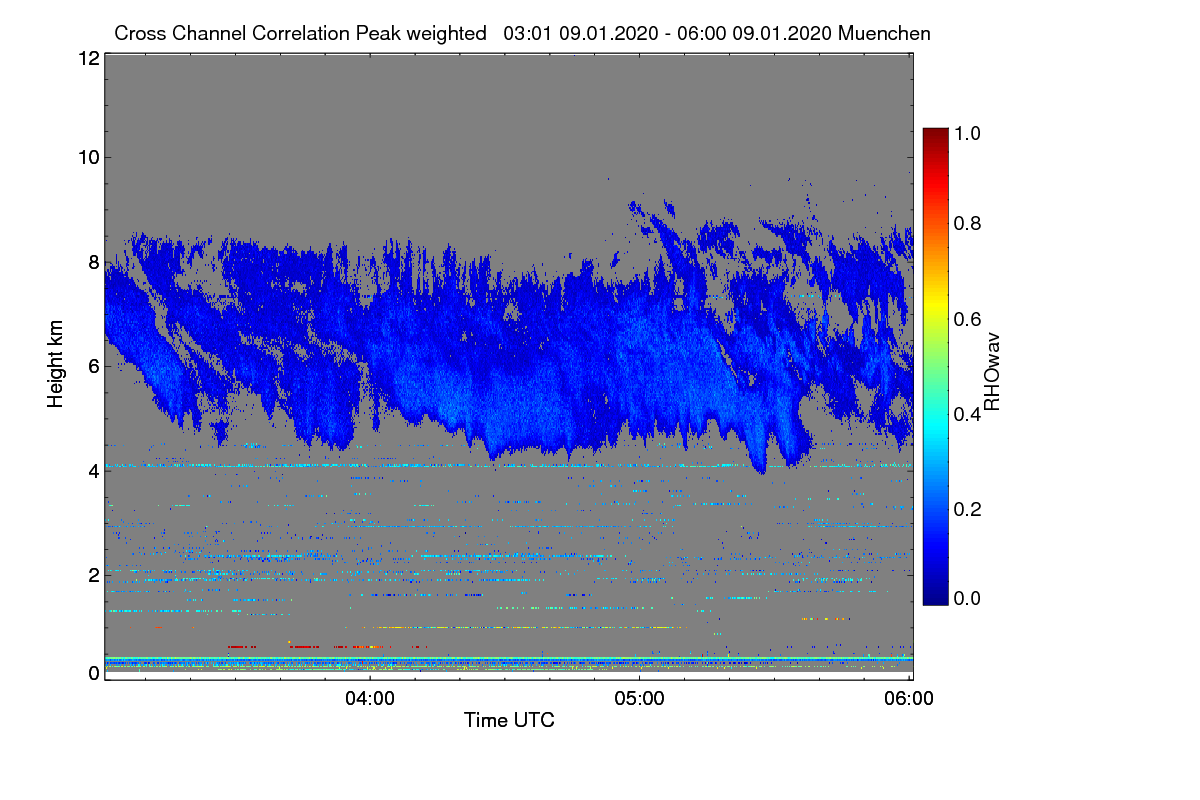
Task: Click the 0.4 colorbar value label
Action: (x=969, y=414)
